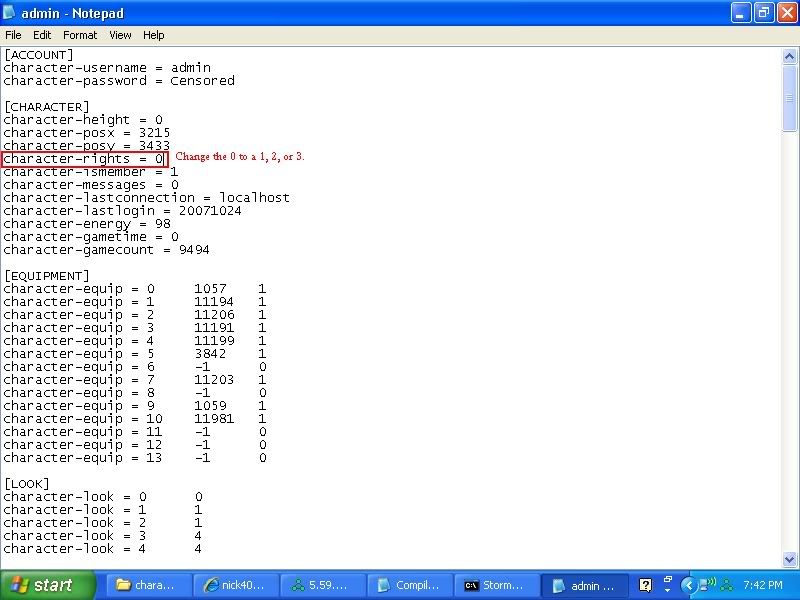Click the scrollbar down arrow
Screen dimensions: 800x600
tap(789, 559)
